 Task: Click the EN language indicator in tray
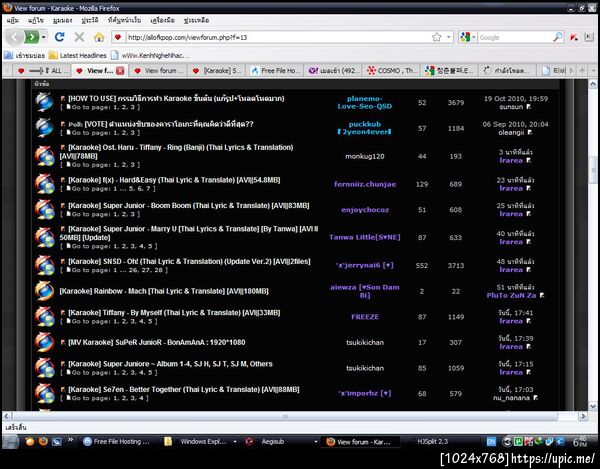point(491,442)
